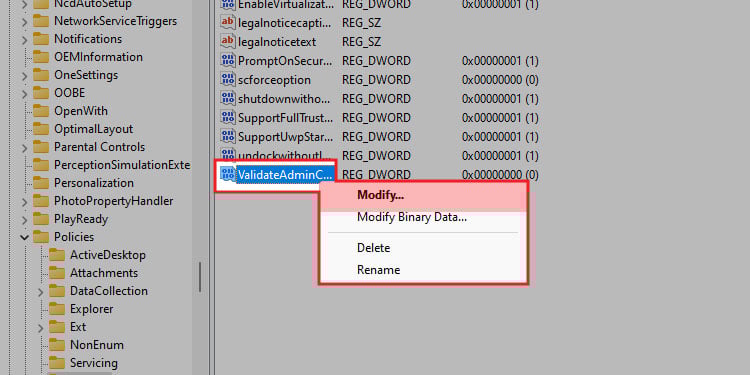Viewport: 750px width, 375px height.
Task: Collapse the Policies key
Action: pos(24,237)
